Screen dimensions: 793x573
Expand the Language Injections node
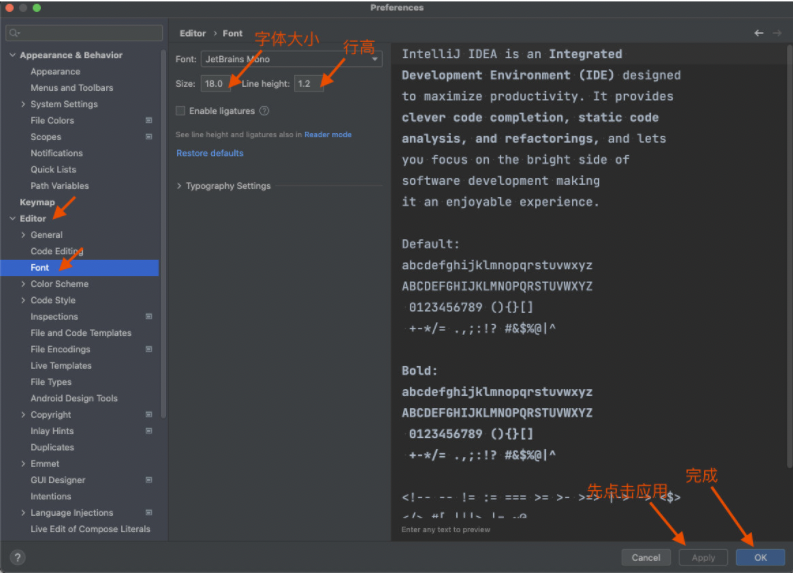[x=23, y=513]
